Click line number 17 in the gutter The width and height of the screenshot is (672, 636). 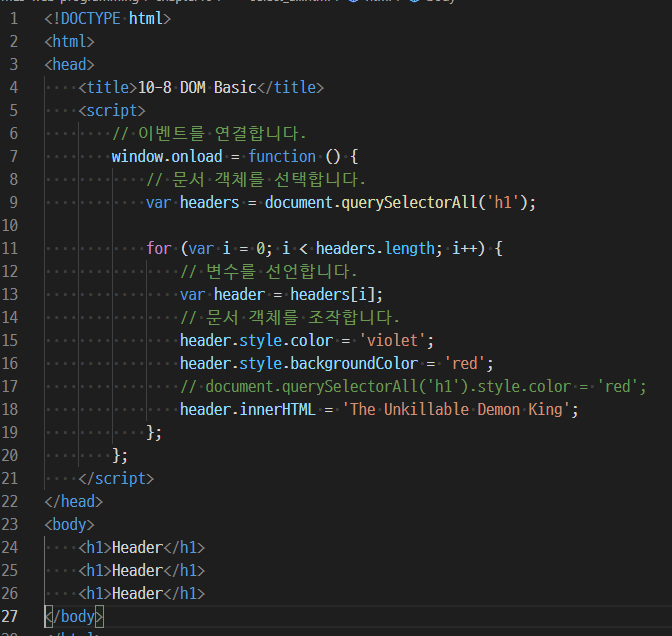click(x=9, y=386)
